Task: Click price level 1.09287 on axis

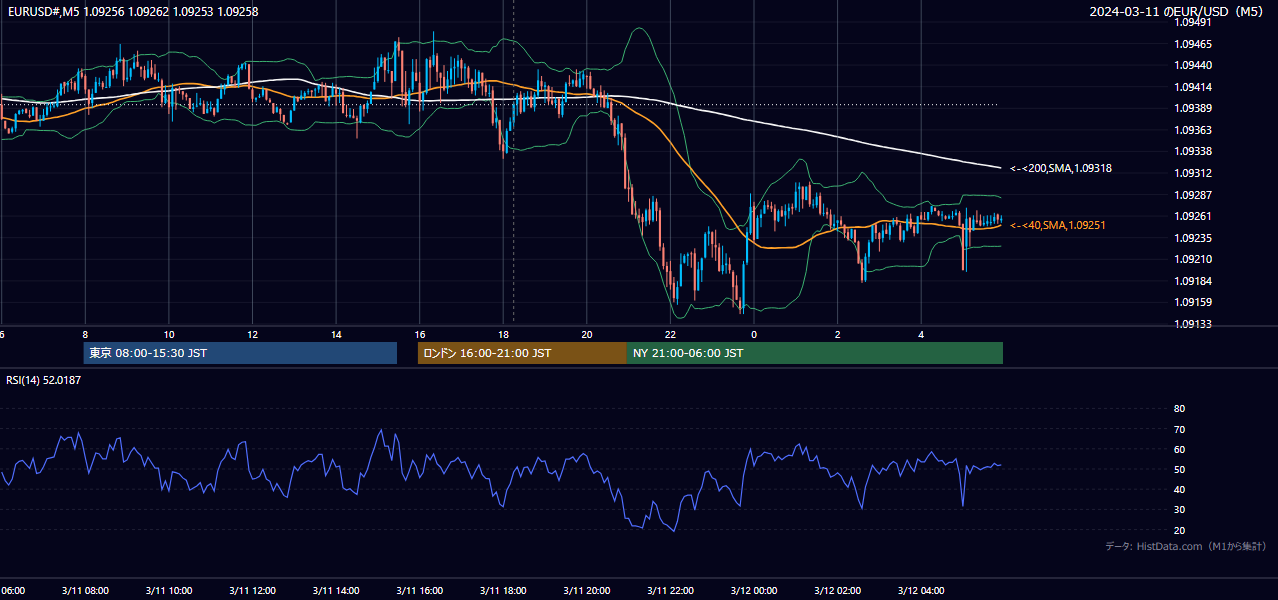Action: click(x=1193, y=195)
